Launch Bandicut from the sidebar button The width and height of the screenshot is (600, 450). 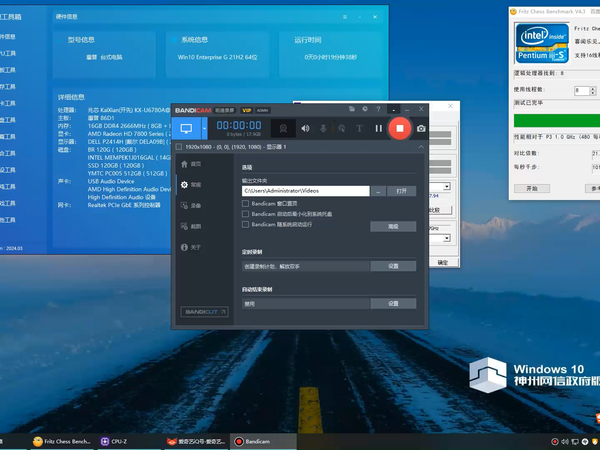pos(204,312)
